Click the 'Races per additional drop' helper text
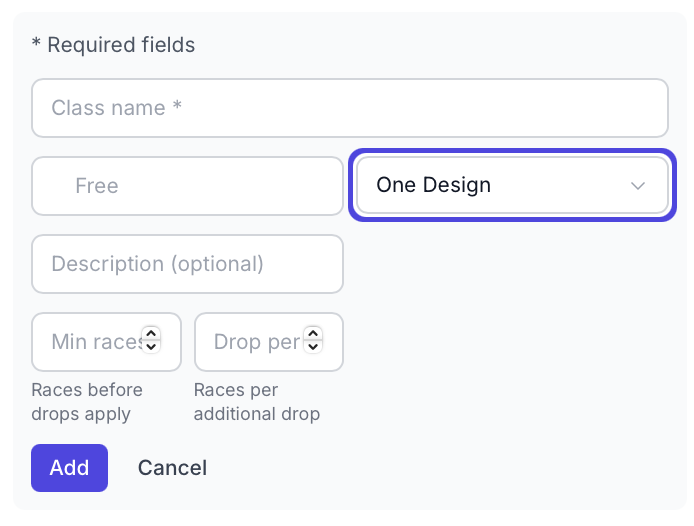Viewport: 694px width, 526px height. 256,401
